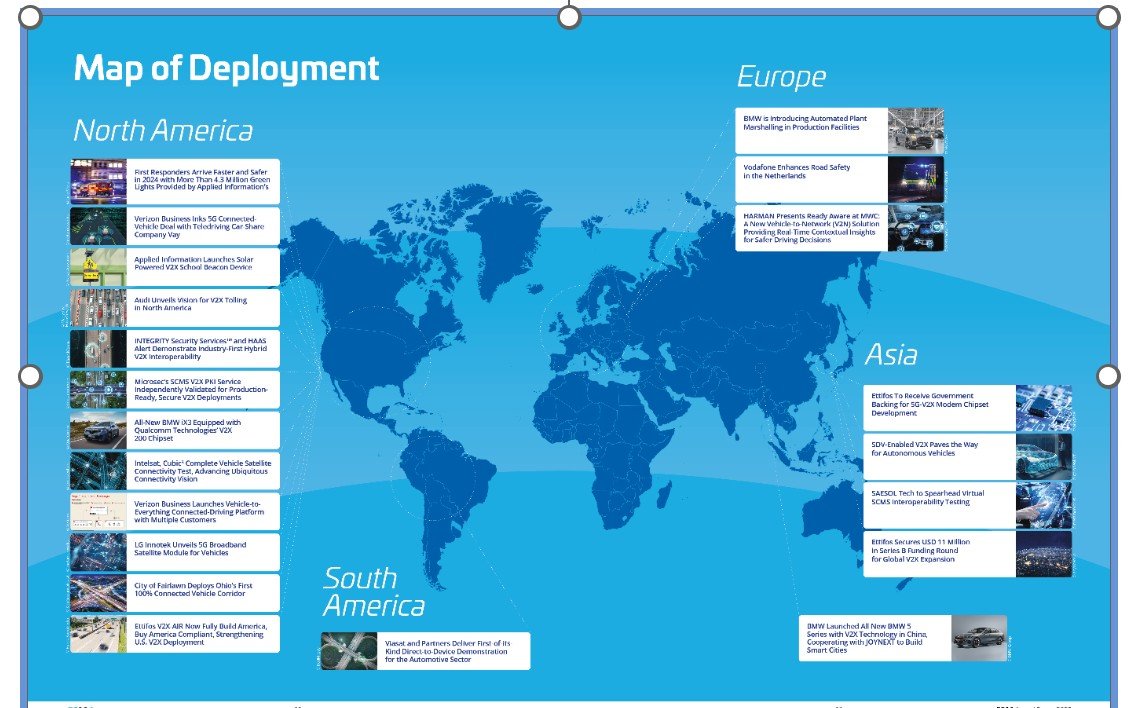Click the top-right corner selection handle
The width and height of the screenshot is (1130, 708).
1108,17
